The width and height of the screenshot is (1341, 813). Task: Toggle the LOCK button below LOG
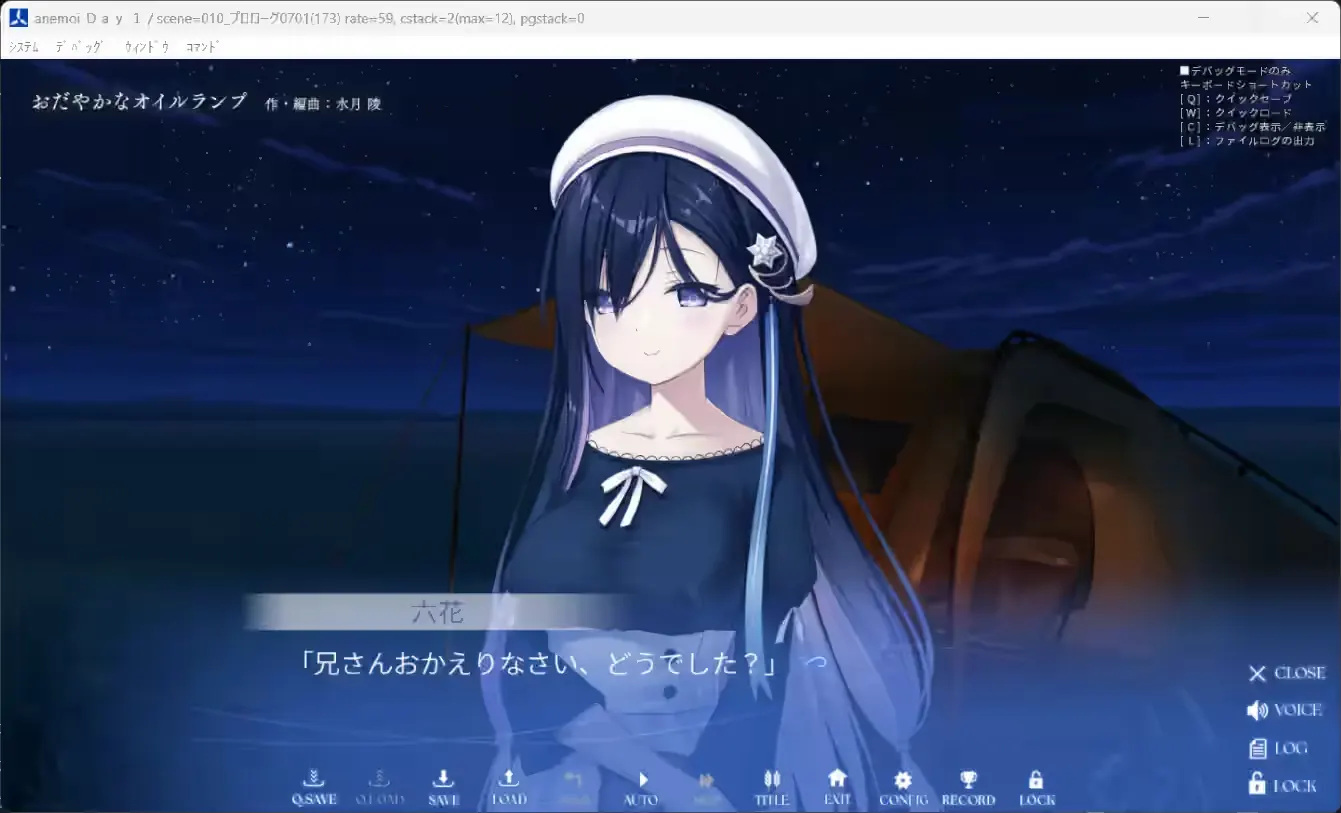(1282, 785)
